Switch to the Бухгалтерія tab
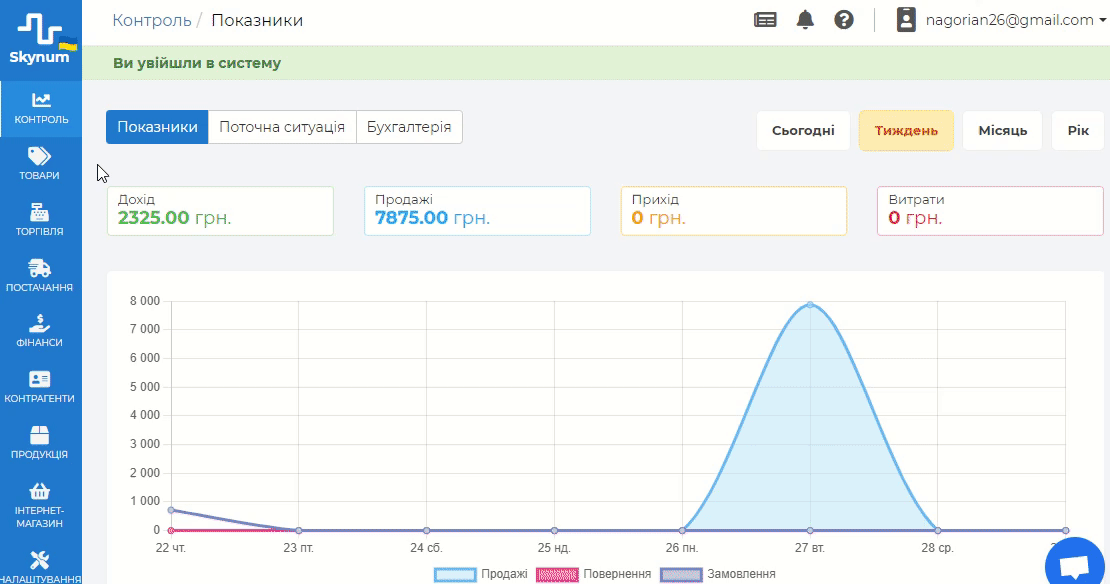The image size is (1110, 584). click(x=409, y=127)
